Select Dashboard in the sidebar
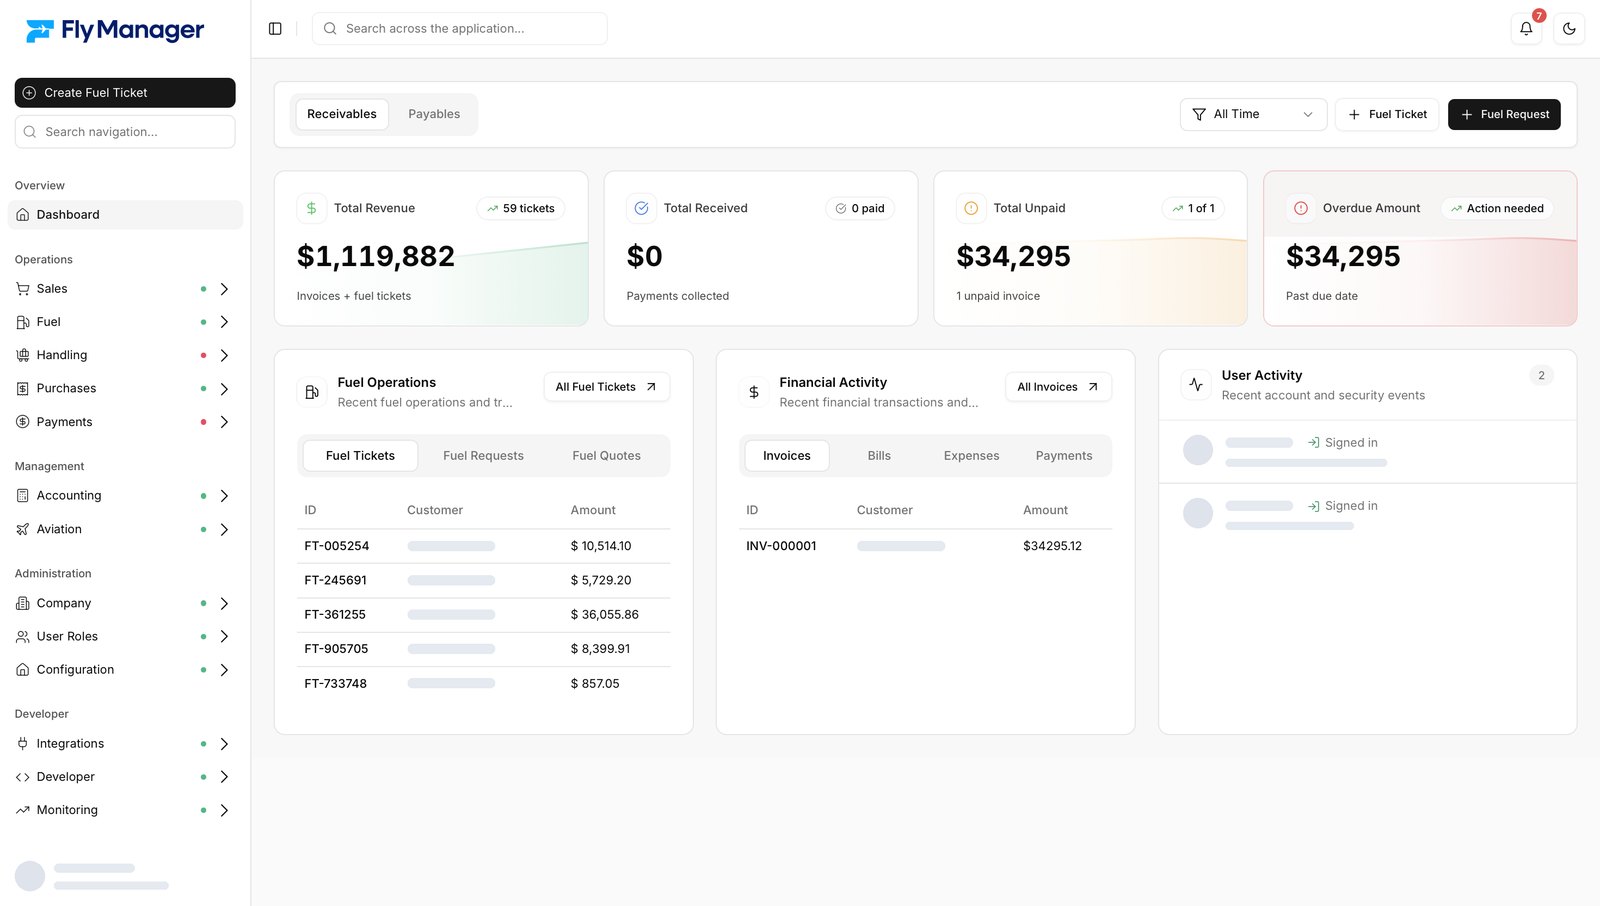Viewport: 1600px width, 906px height. click(125, 215)
